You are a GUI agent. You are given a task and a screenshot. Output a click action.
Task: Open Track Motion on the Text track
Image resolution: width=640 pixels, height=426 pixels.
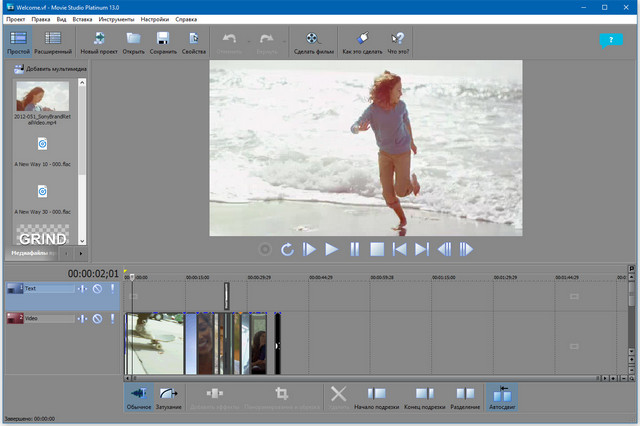tap(82, 289)
